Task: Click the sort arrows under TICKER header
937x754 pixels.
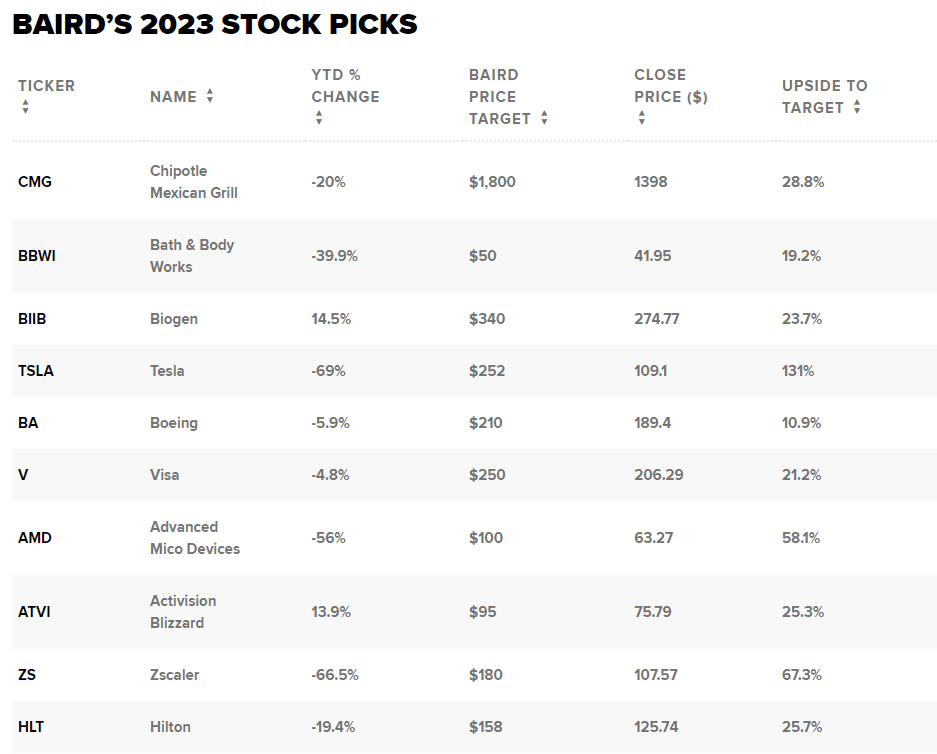Action: [25, 107]
